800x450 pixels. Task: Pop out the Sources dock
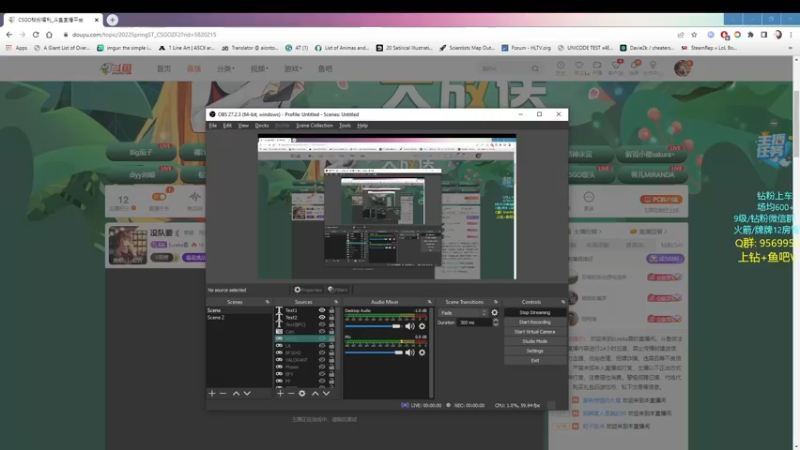(x=336, y=302)
